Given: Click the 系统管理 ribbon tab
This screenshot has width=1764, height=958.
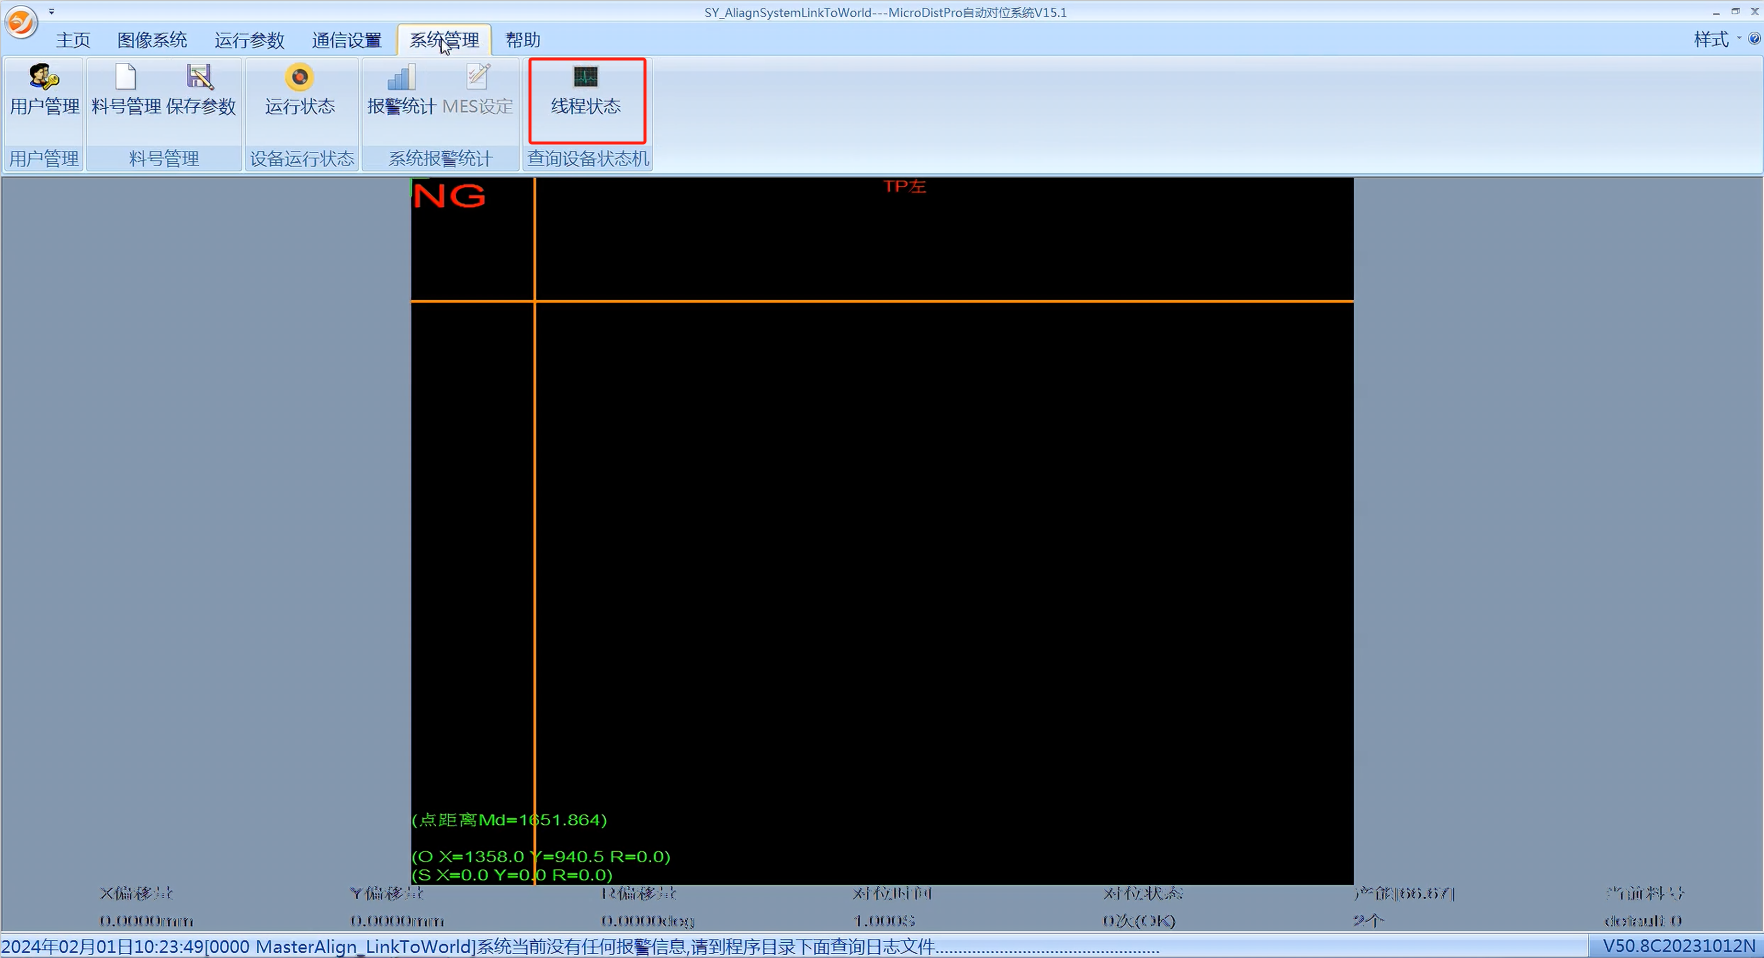Looking at the screenshot, I should coord(444,40).
